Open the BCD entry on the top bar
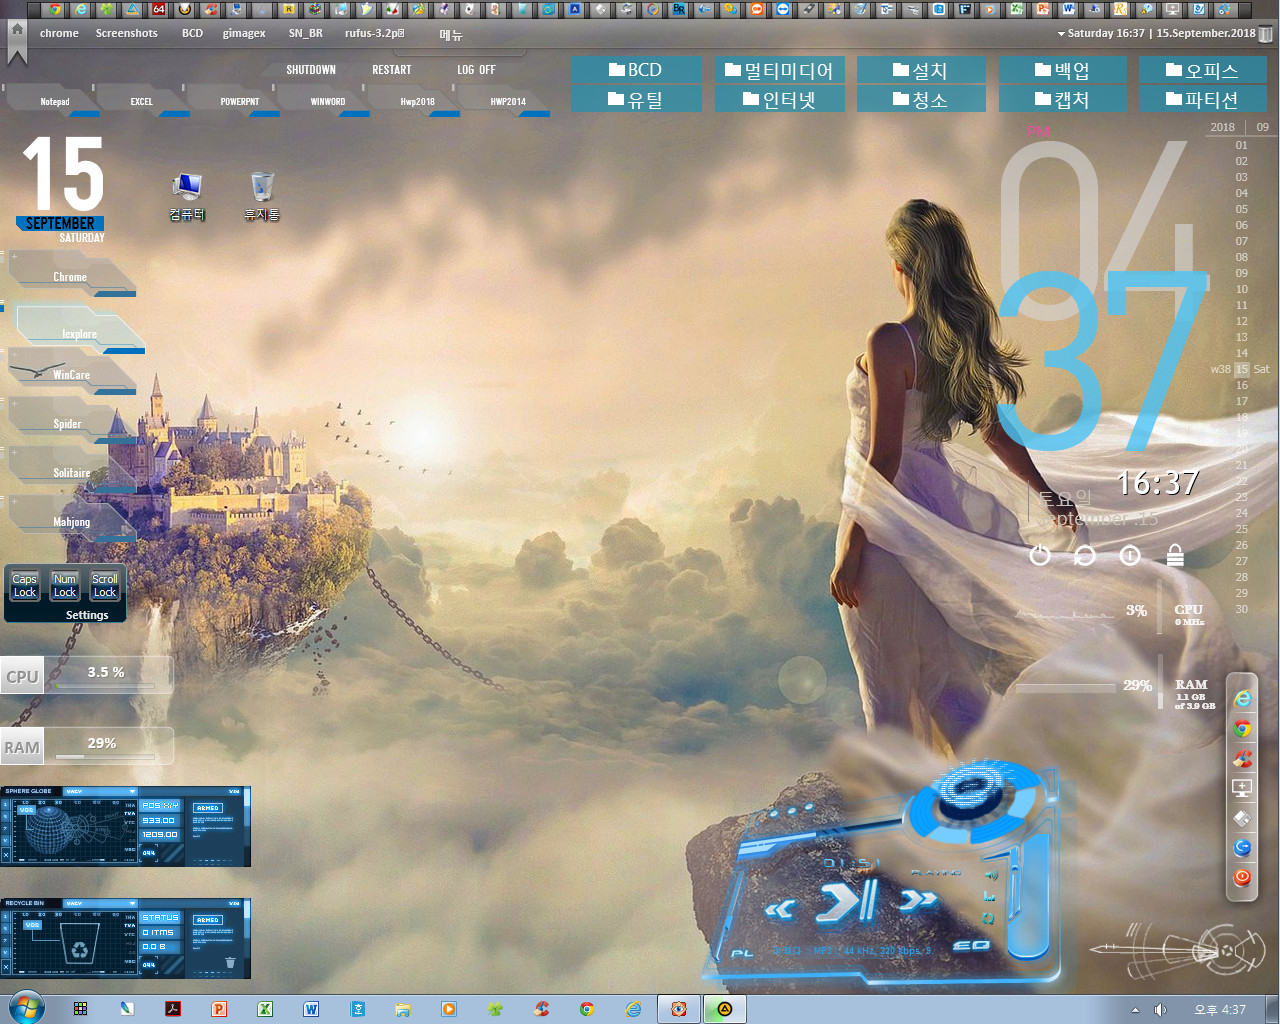The image size is (1280, 1024). coord(192,33)
